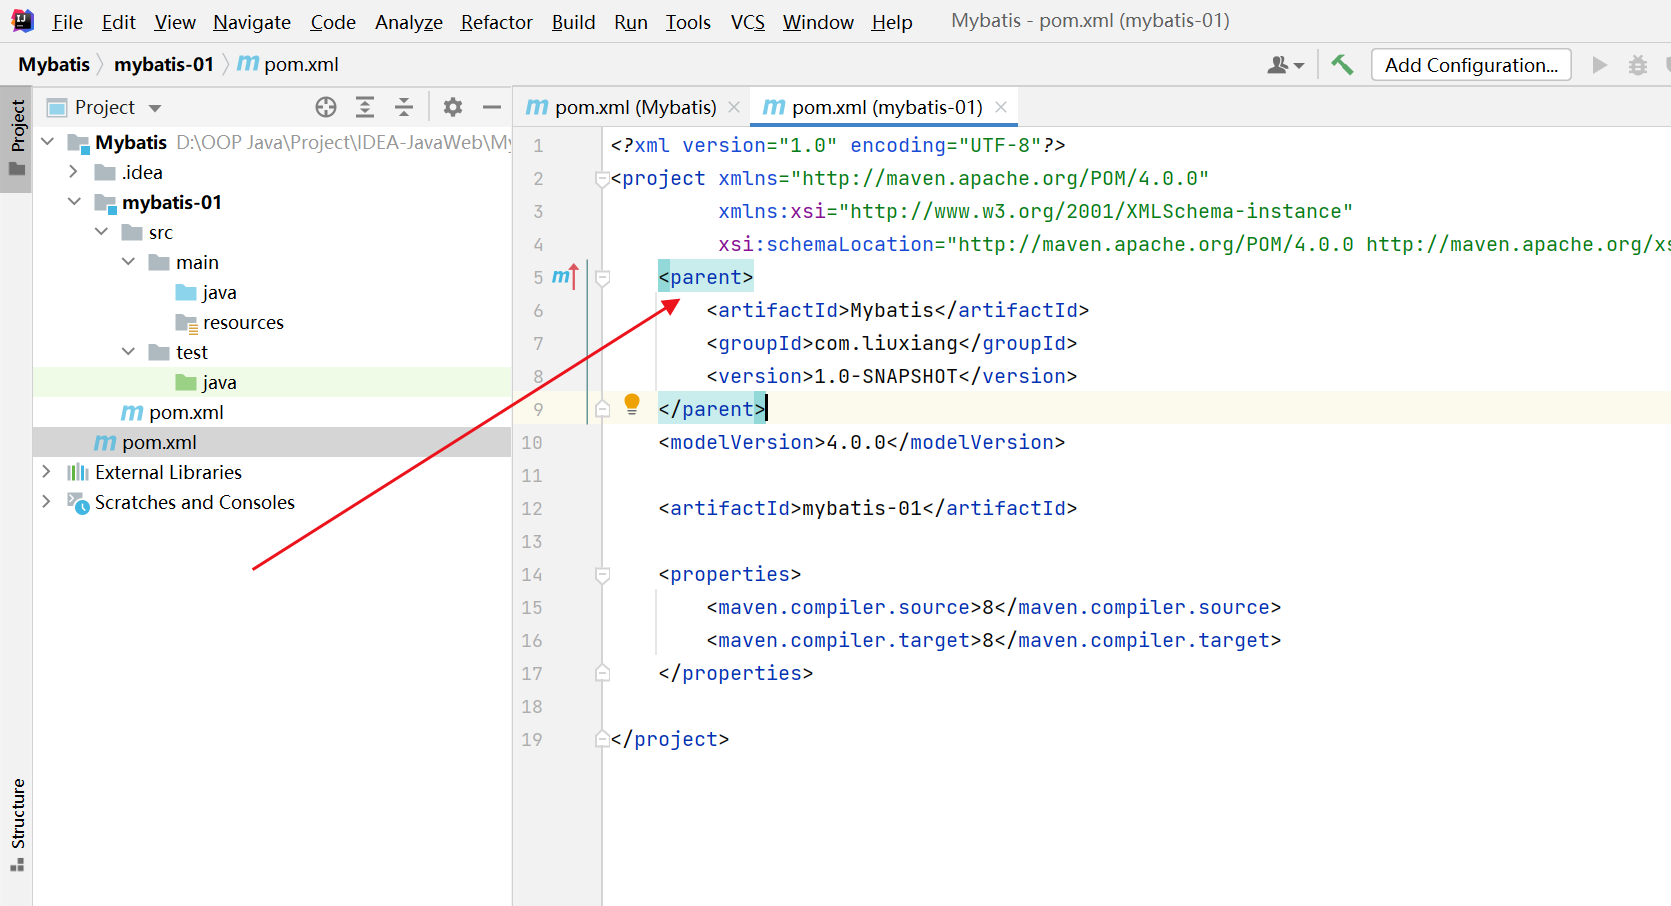Viewport: 1671px width, 906px height.
Task: Open the Edit menu
Action: tap(118, 22)
